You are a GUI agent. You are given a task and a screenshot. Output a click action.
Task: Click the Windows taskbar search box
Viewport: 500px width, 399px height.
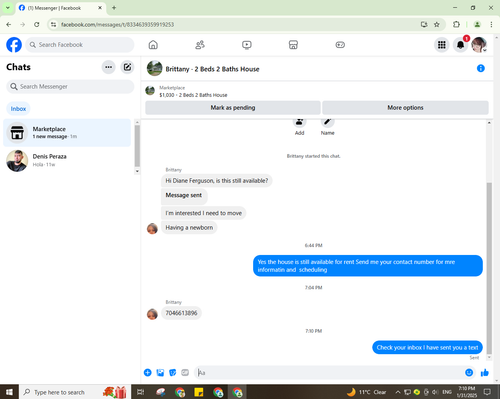tap(75, 392)
